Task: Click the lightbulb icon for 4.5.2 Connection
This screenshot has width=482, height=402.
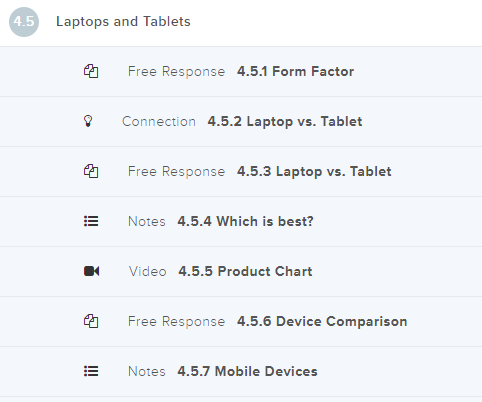Action: point(88,121)
